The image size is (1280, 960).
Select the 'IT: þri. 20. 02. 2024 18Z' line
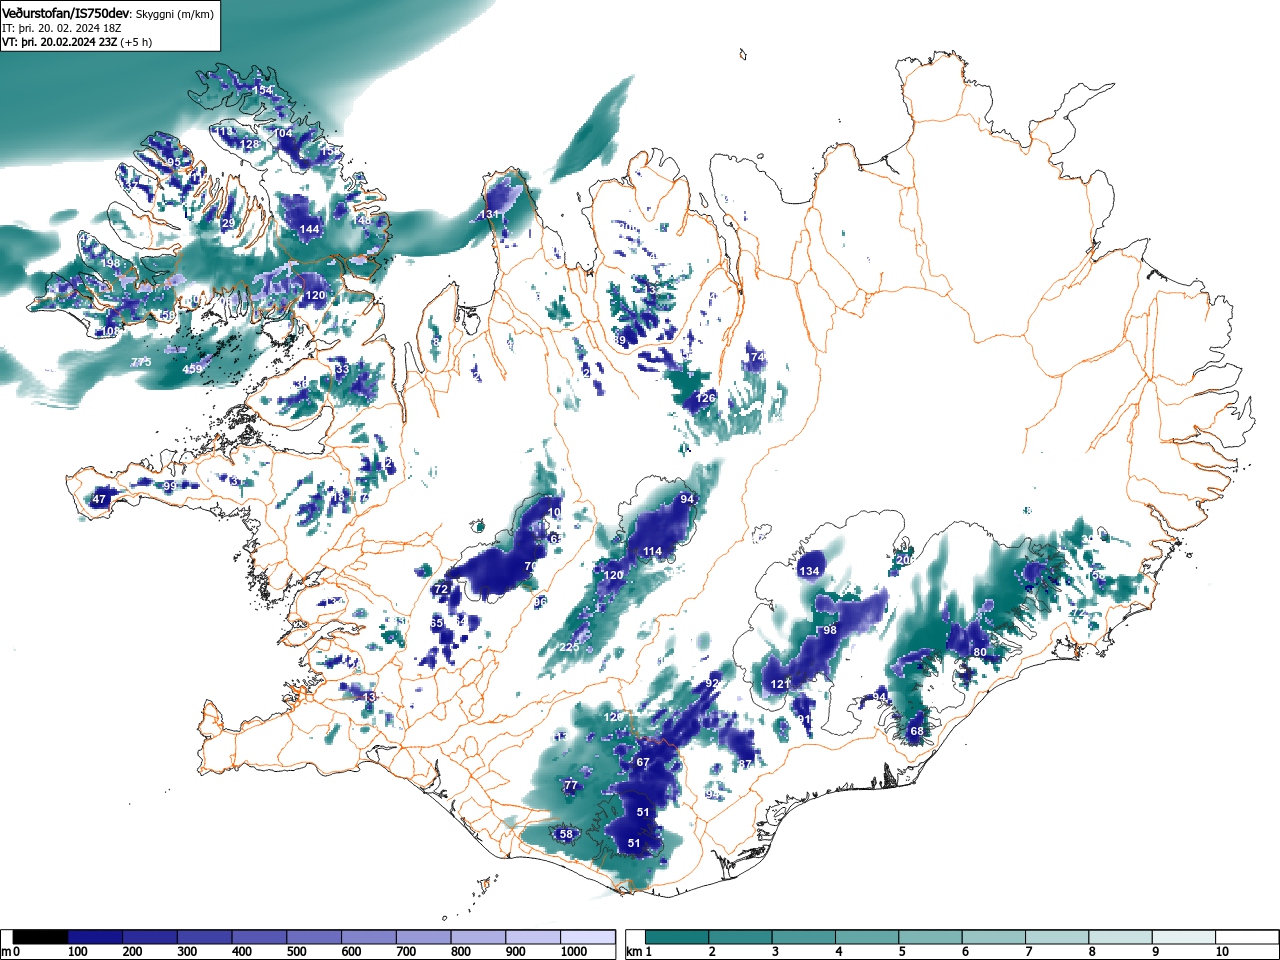[x=62, y=28]
